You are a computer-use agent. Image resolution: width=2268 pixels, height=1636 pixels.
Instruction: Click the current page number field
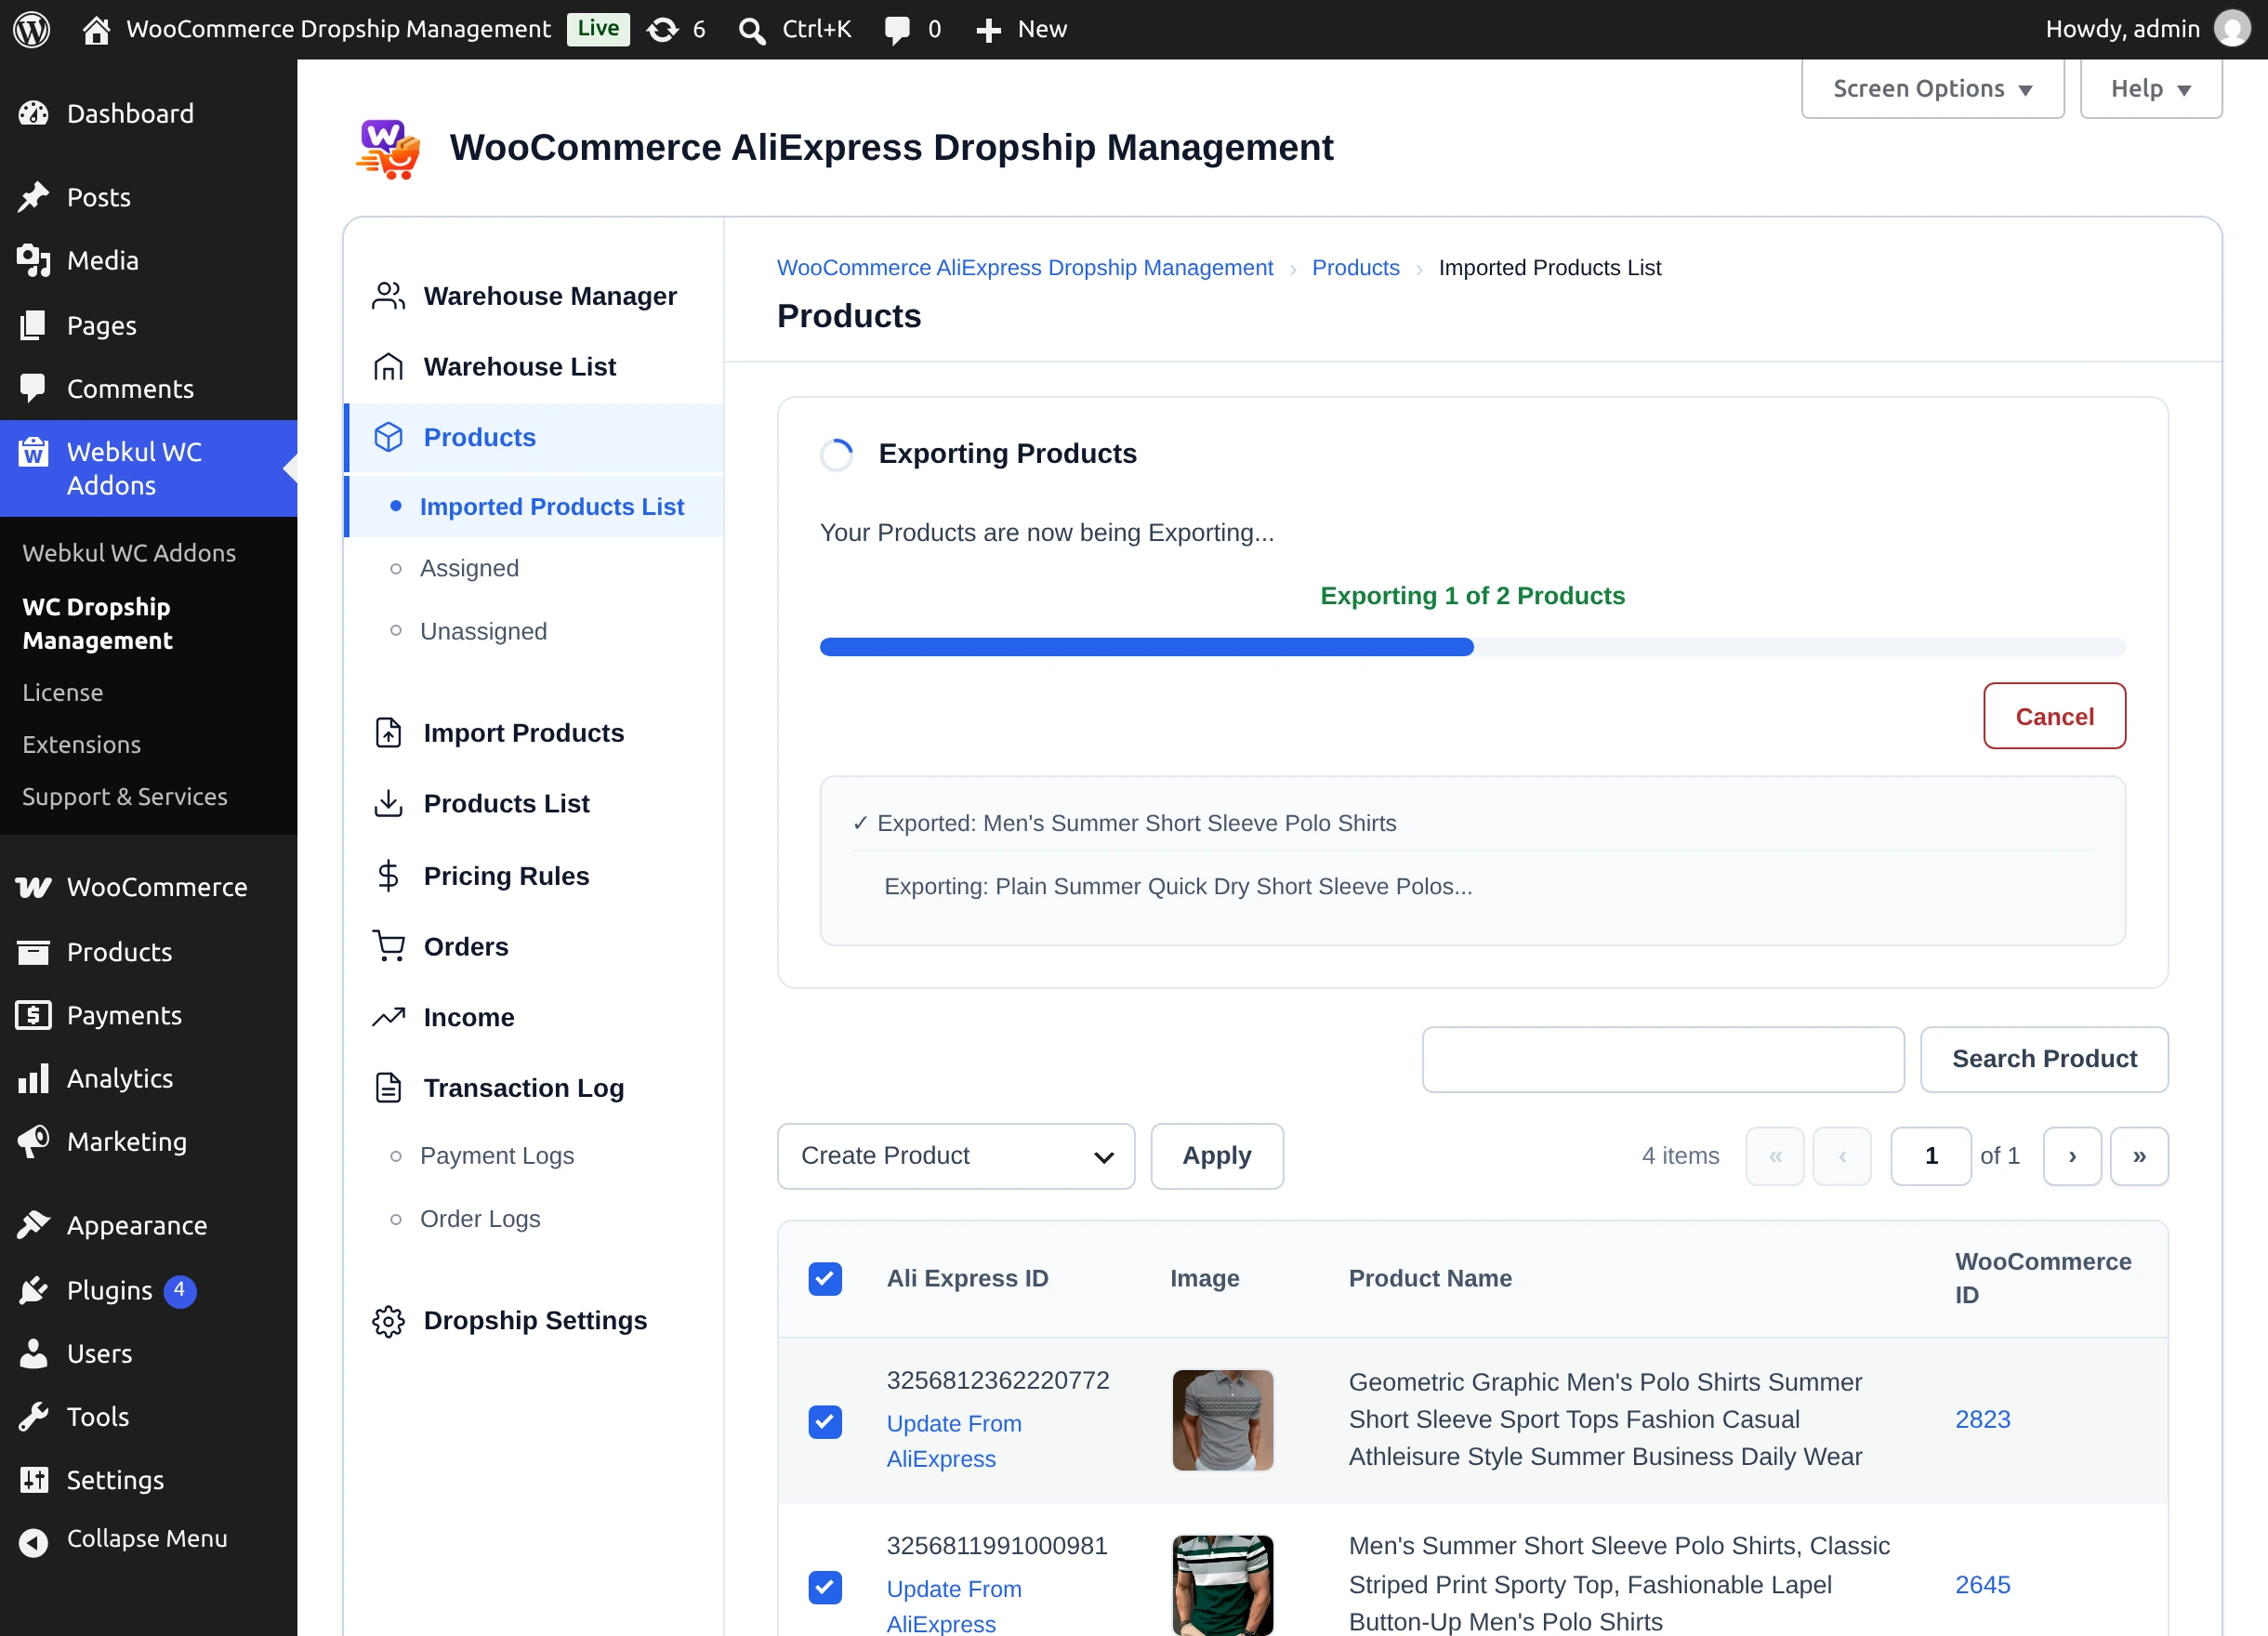coord(1931,1156)
